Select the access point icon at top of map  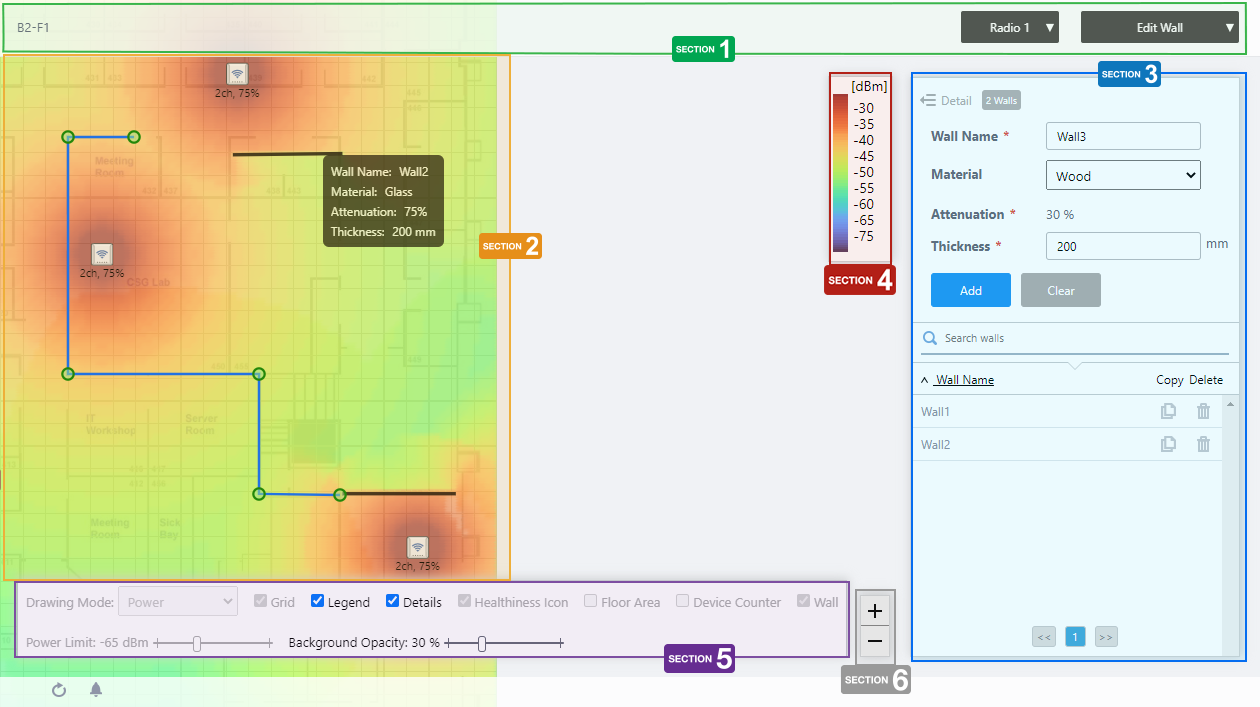[237, 74]
